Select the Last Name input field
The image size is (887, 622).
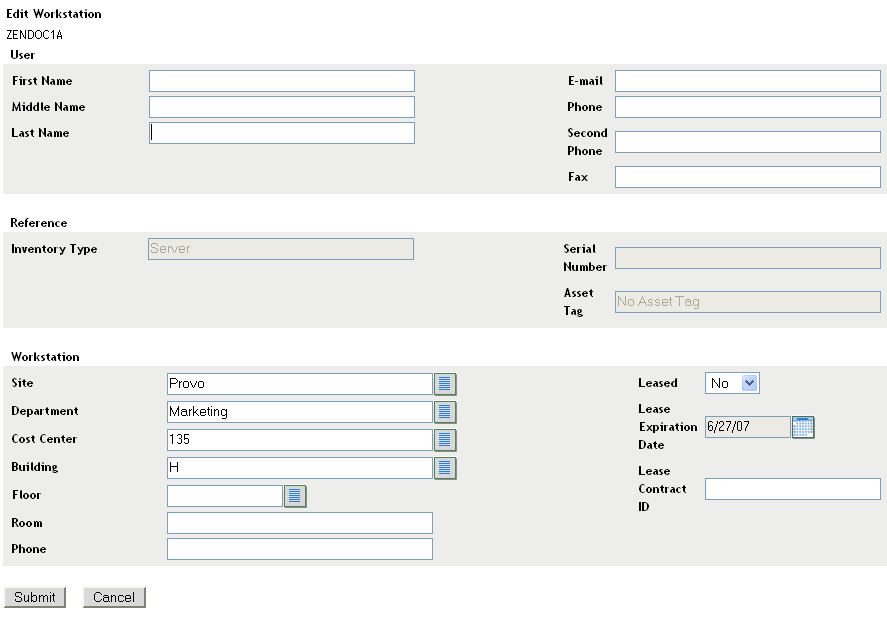point(281,133)
